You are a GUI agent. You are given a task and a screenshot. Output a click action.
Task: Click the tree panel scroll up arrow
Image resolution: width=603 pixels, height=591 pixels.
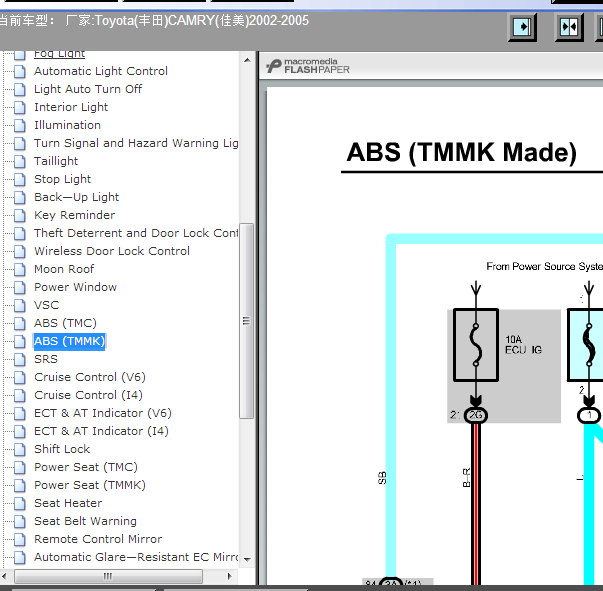[247, 60]
